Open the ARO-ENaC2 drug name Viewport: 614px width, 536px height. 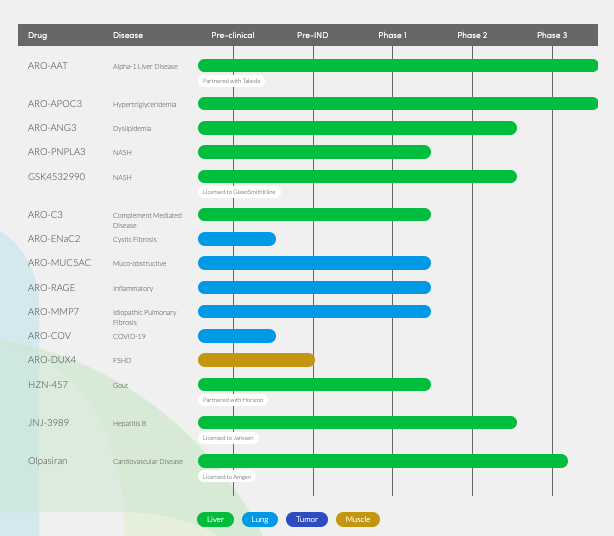click(54, 238)
